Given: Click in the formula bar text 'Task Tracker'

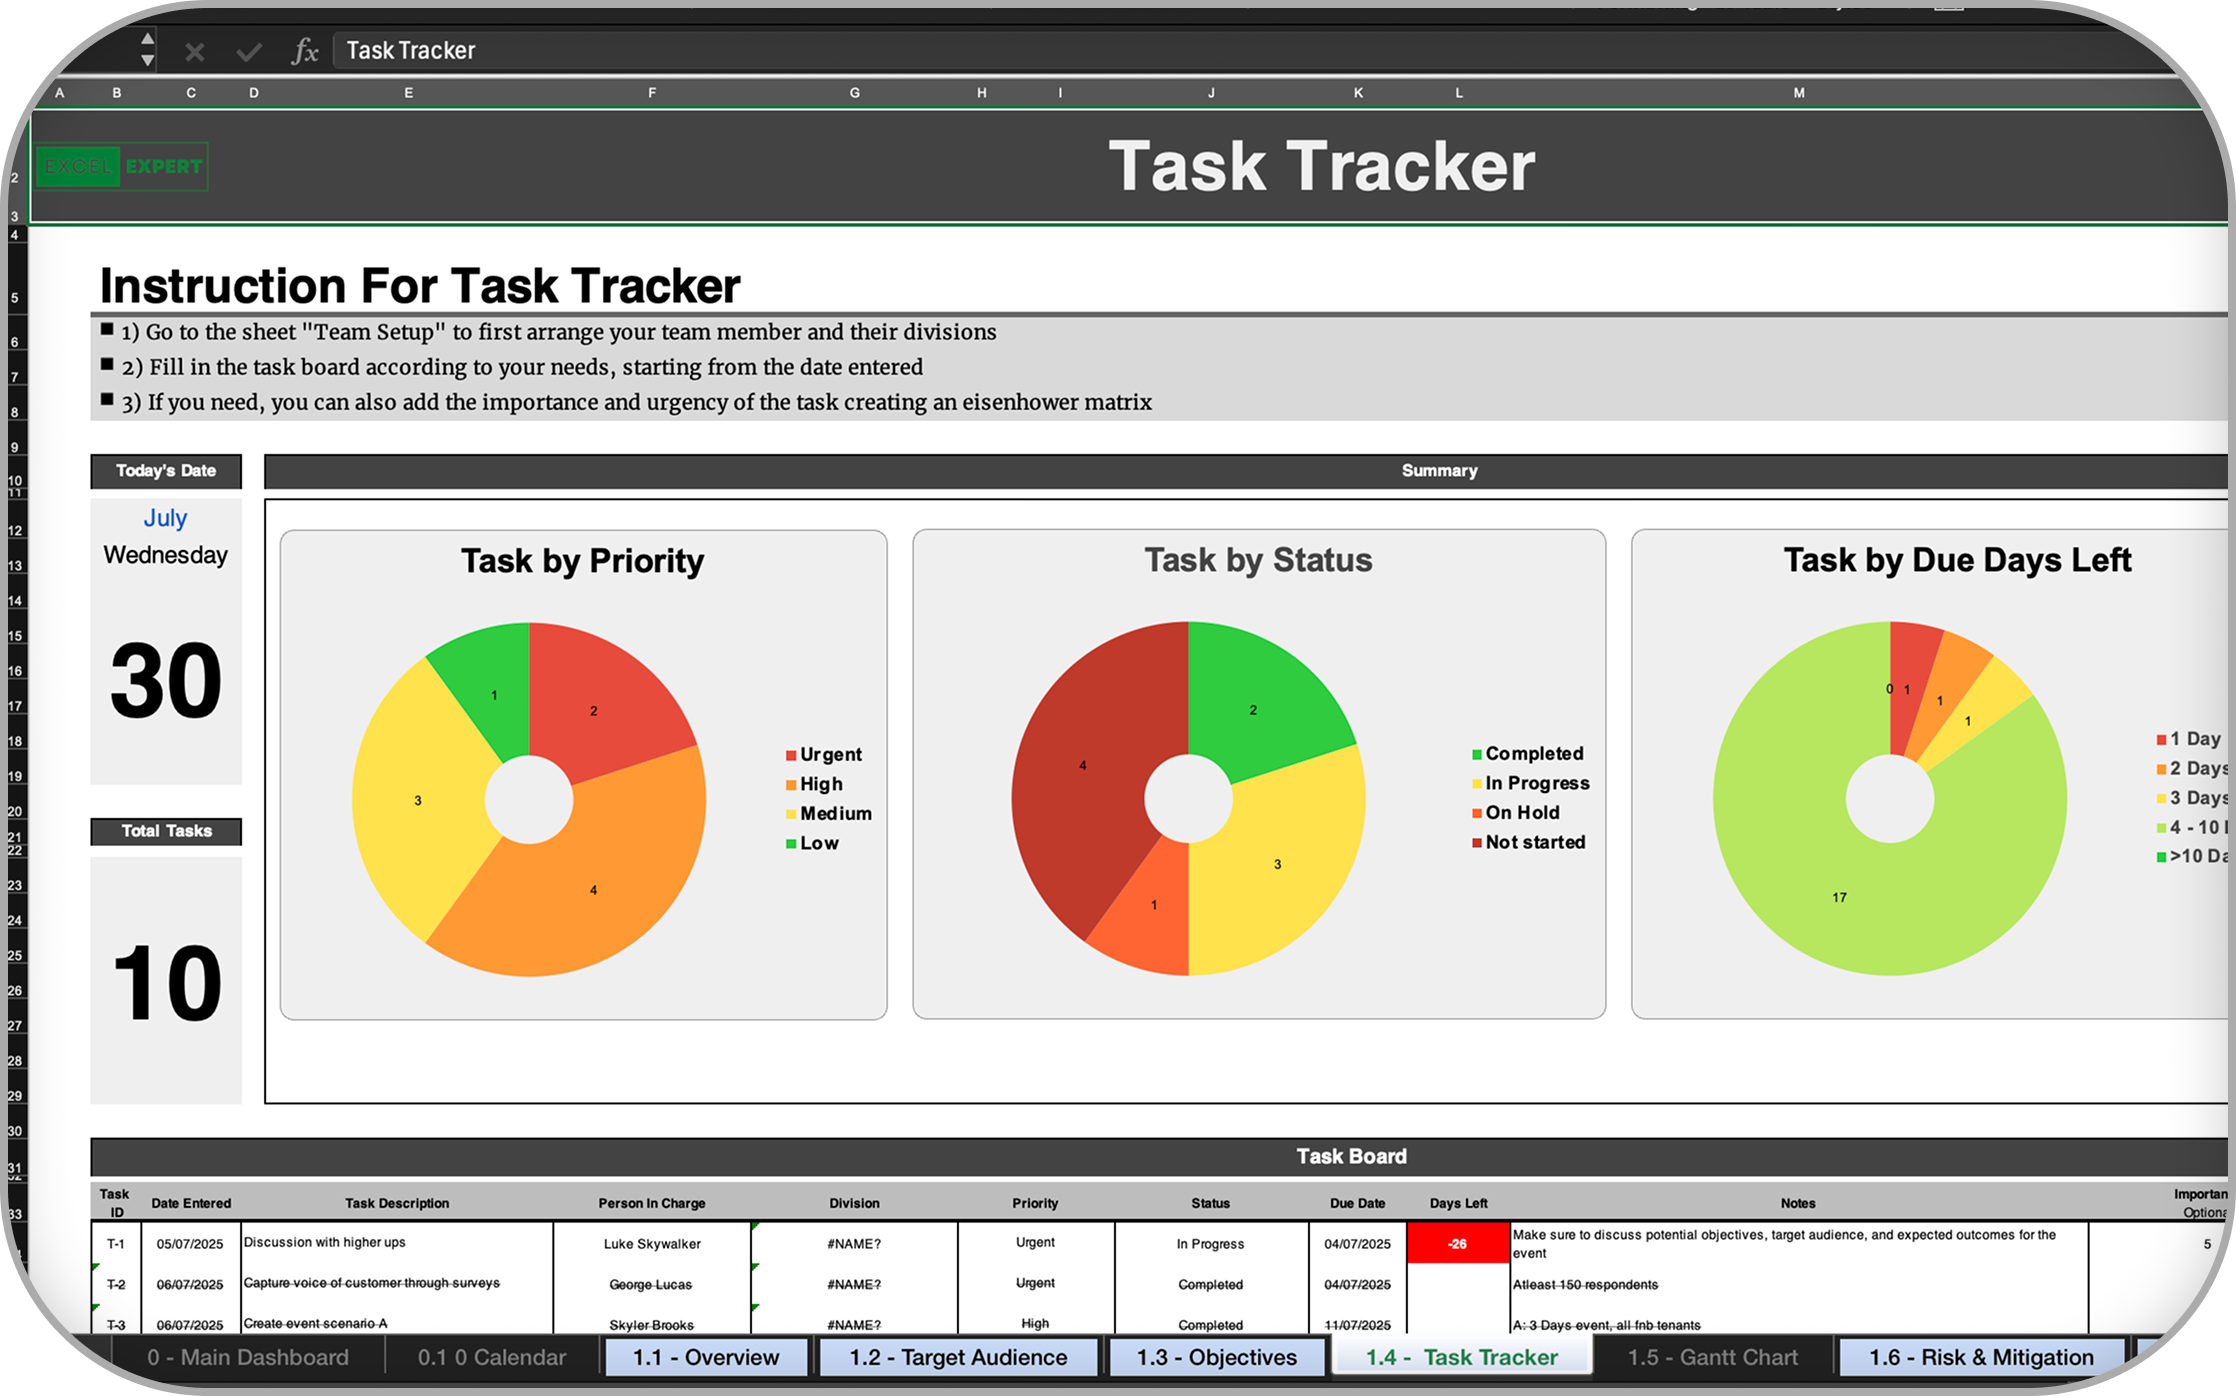Looking at the screenshot, I should (410, 51).
